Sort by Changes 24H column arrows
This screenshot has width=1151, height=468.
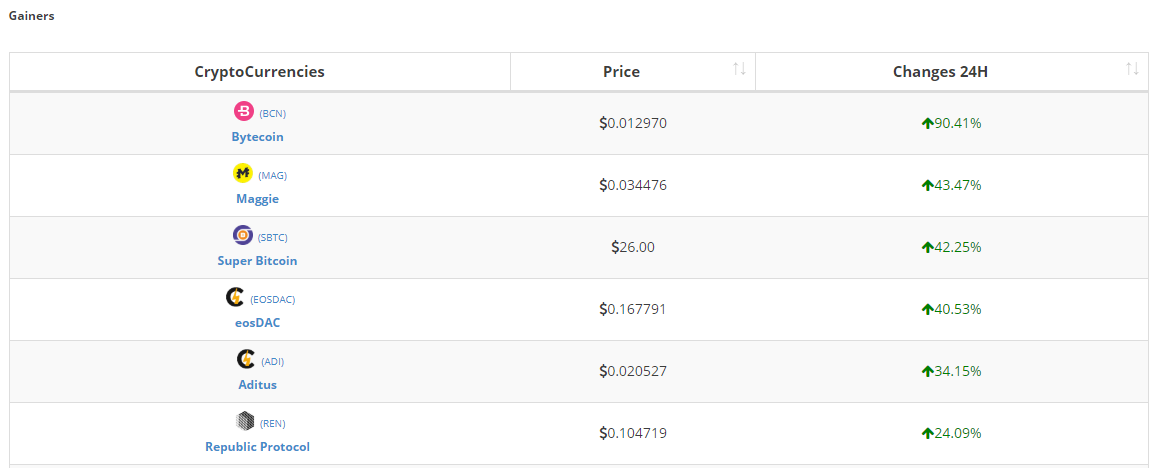(1132, 69)
